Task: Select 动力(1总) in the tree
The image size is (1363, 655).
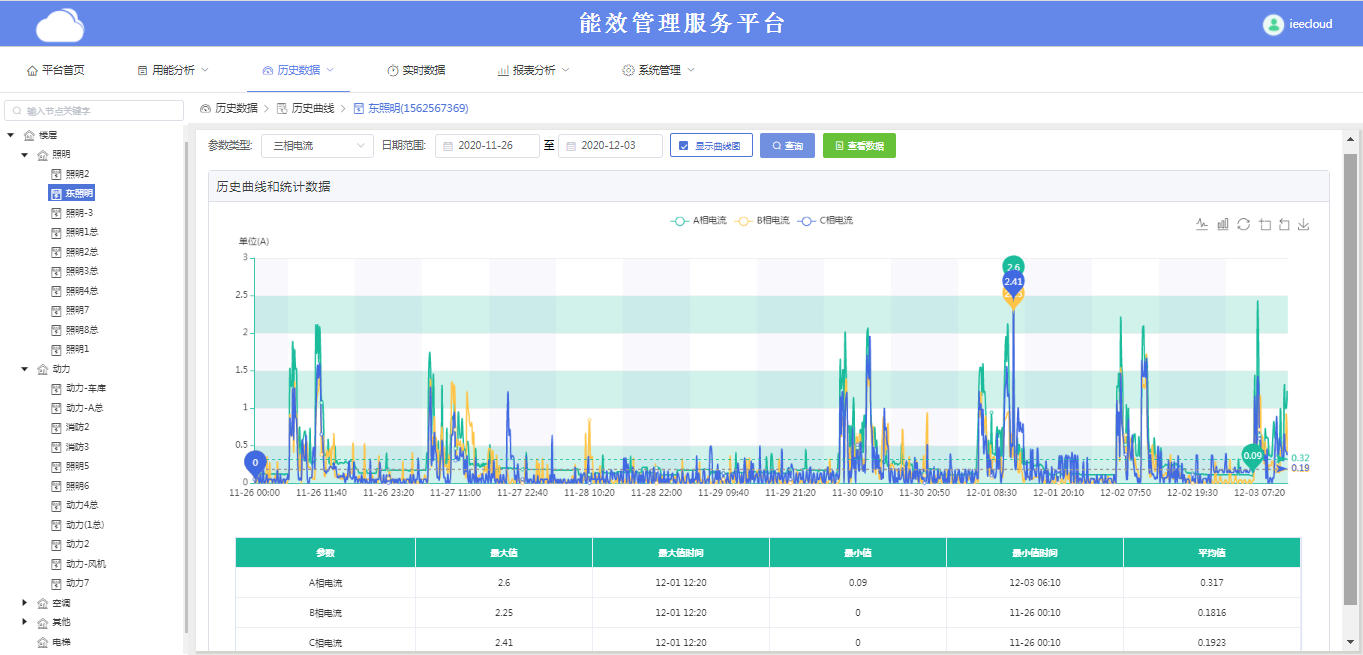Action: (85, 525)
